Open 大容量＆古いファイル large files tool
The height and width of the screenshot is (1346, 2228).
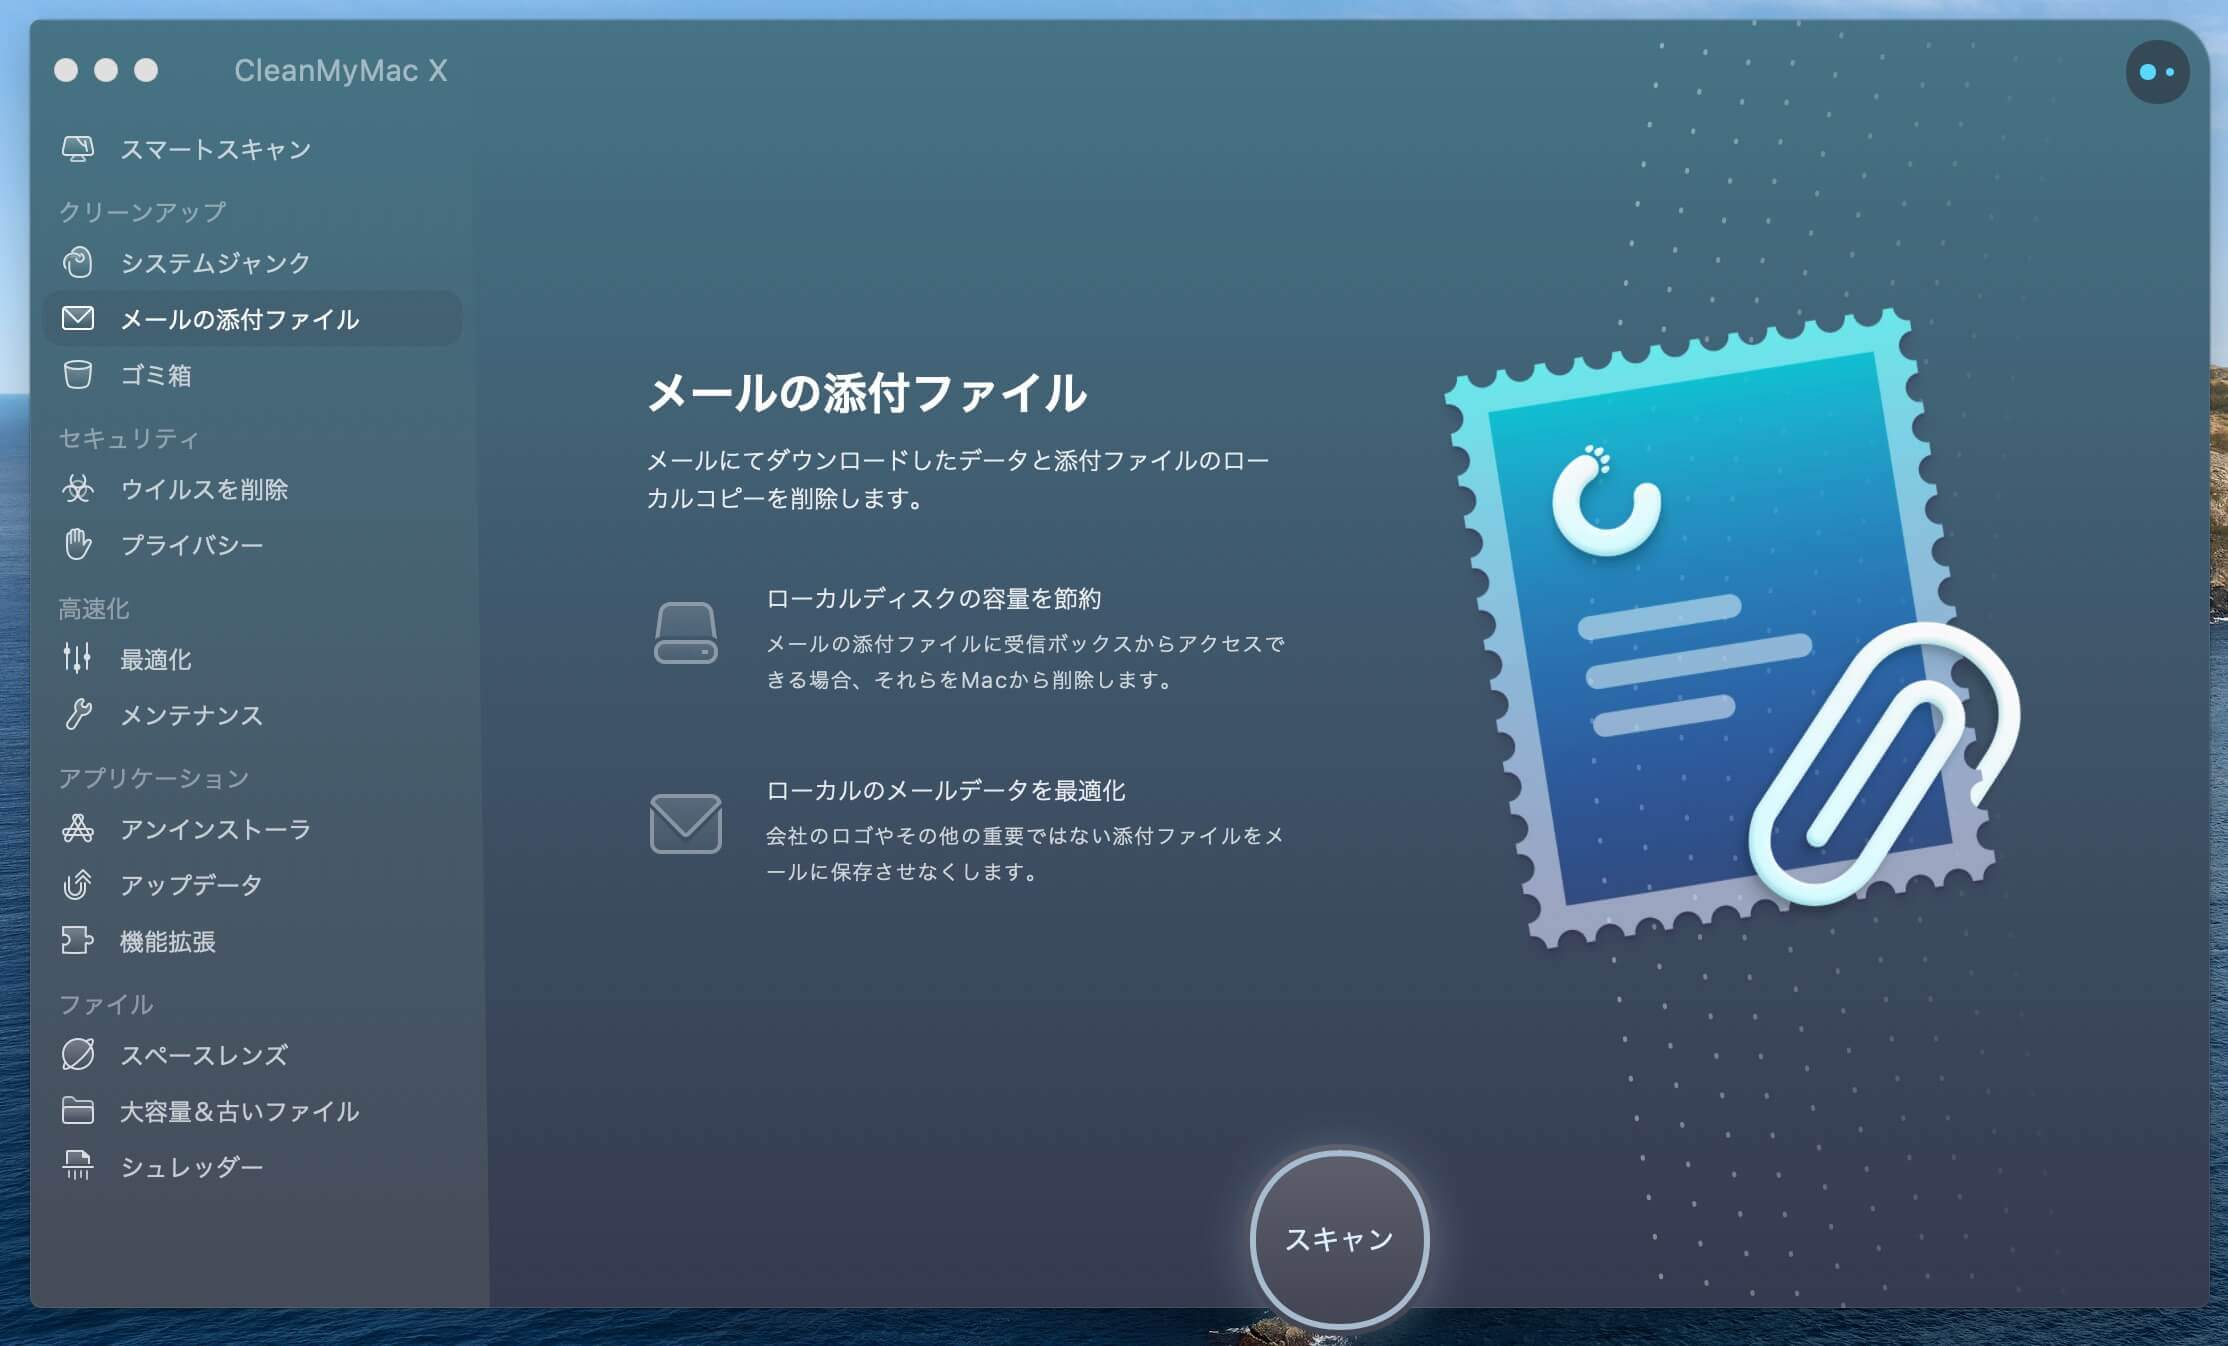tap(80, 1111)
